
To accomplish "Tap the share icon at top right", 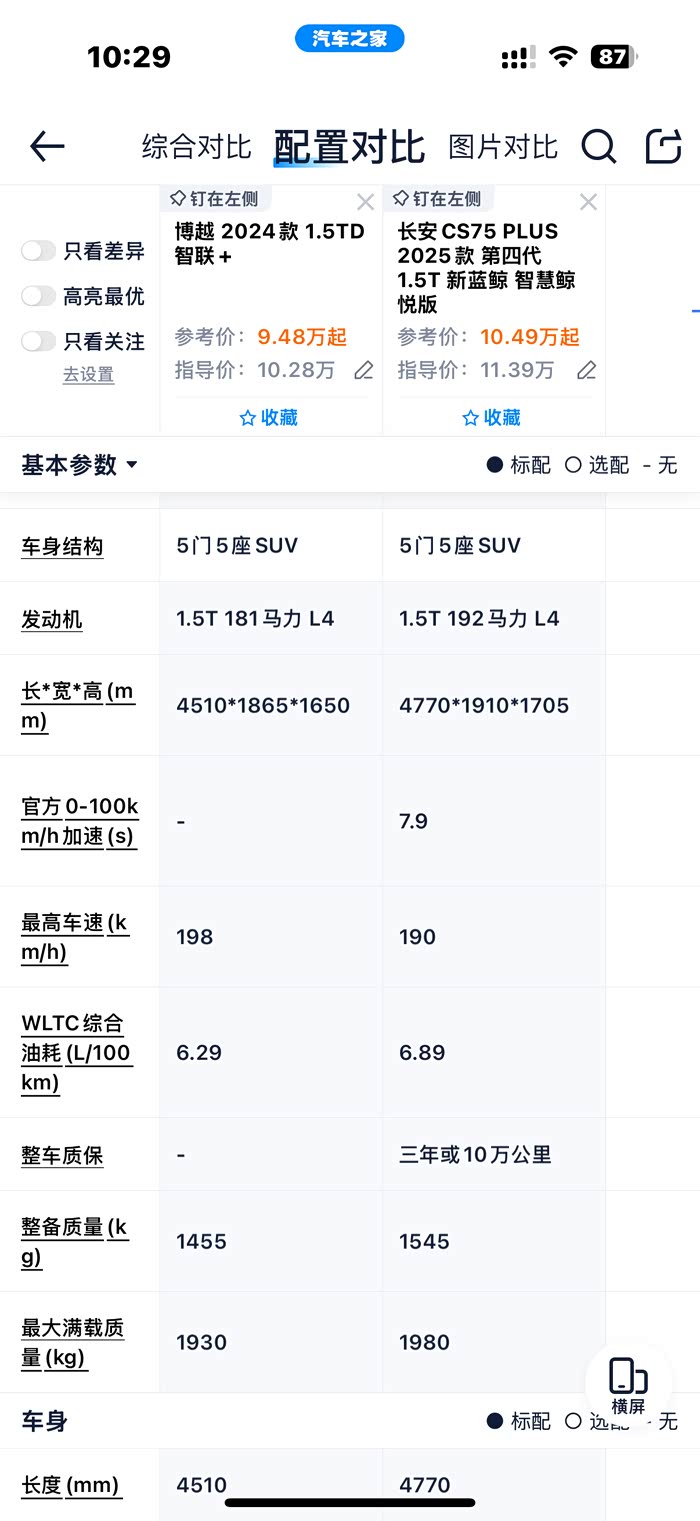I will tap(663, 146).
